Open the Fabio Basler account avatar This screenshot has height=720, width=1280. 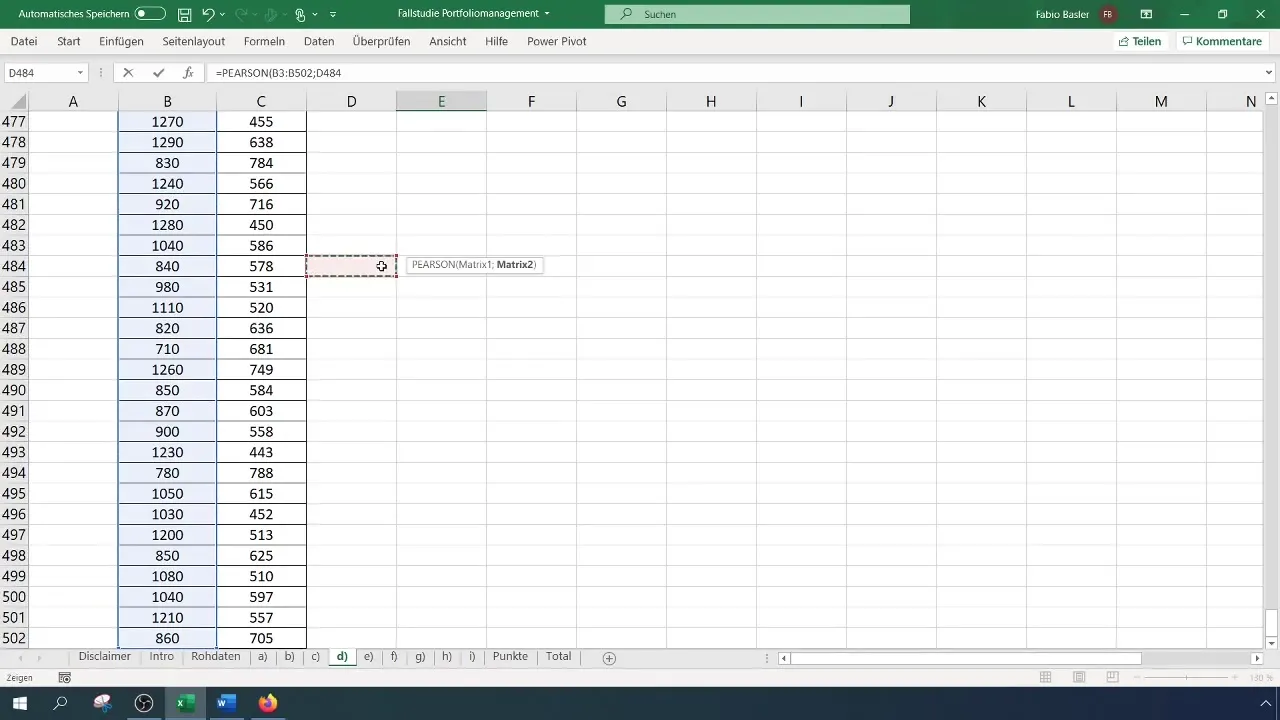point(1108,14)
